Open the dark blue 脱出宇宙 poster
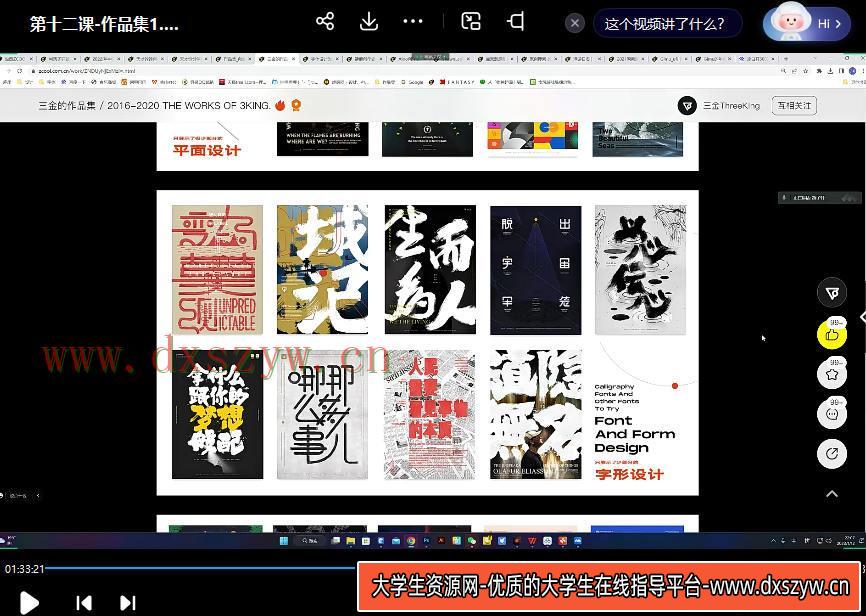Viewport: 866px width, 616px height. point(535,270)
